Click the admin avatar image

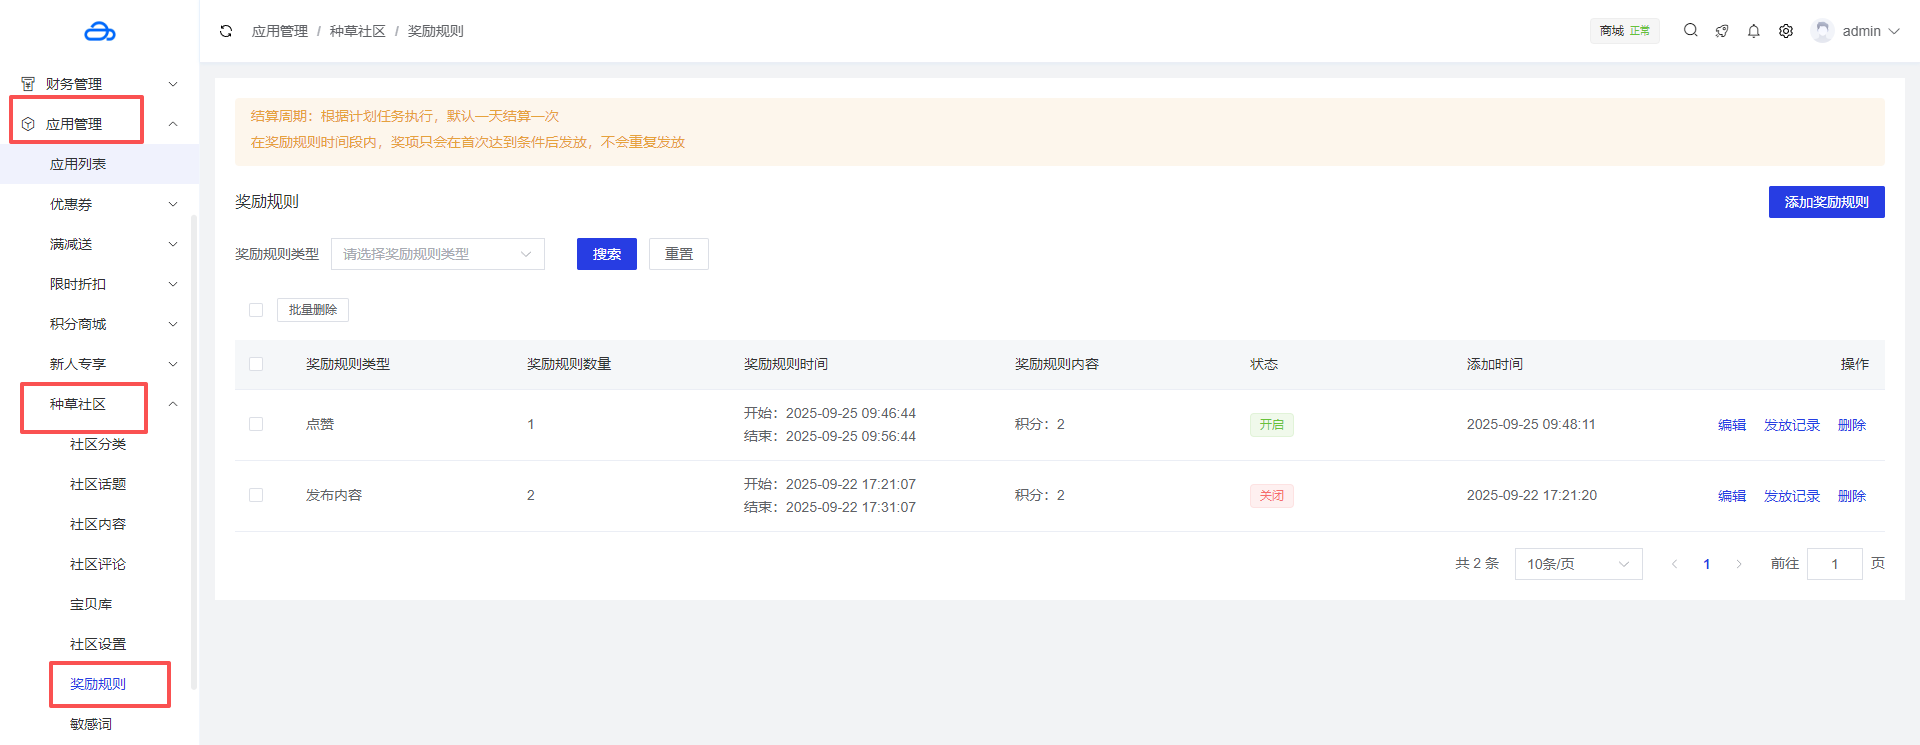(x=1822, y=31)
